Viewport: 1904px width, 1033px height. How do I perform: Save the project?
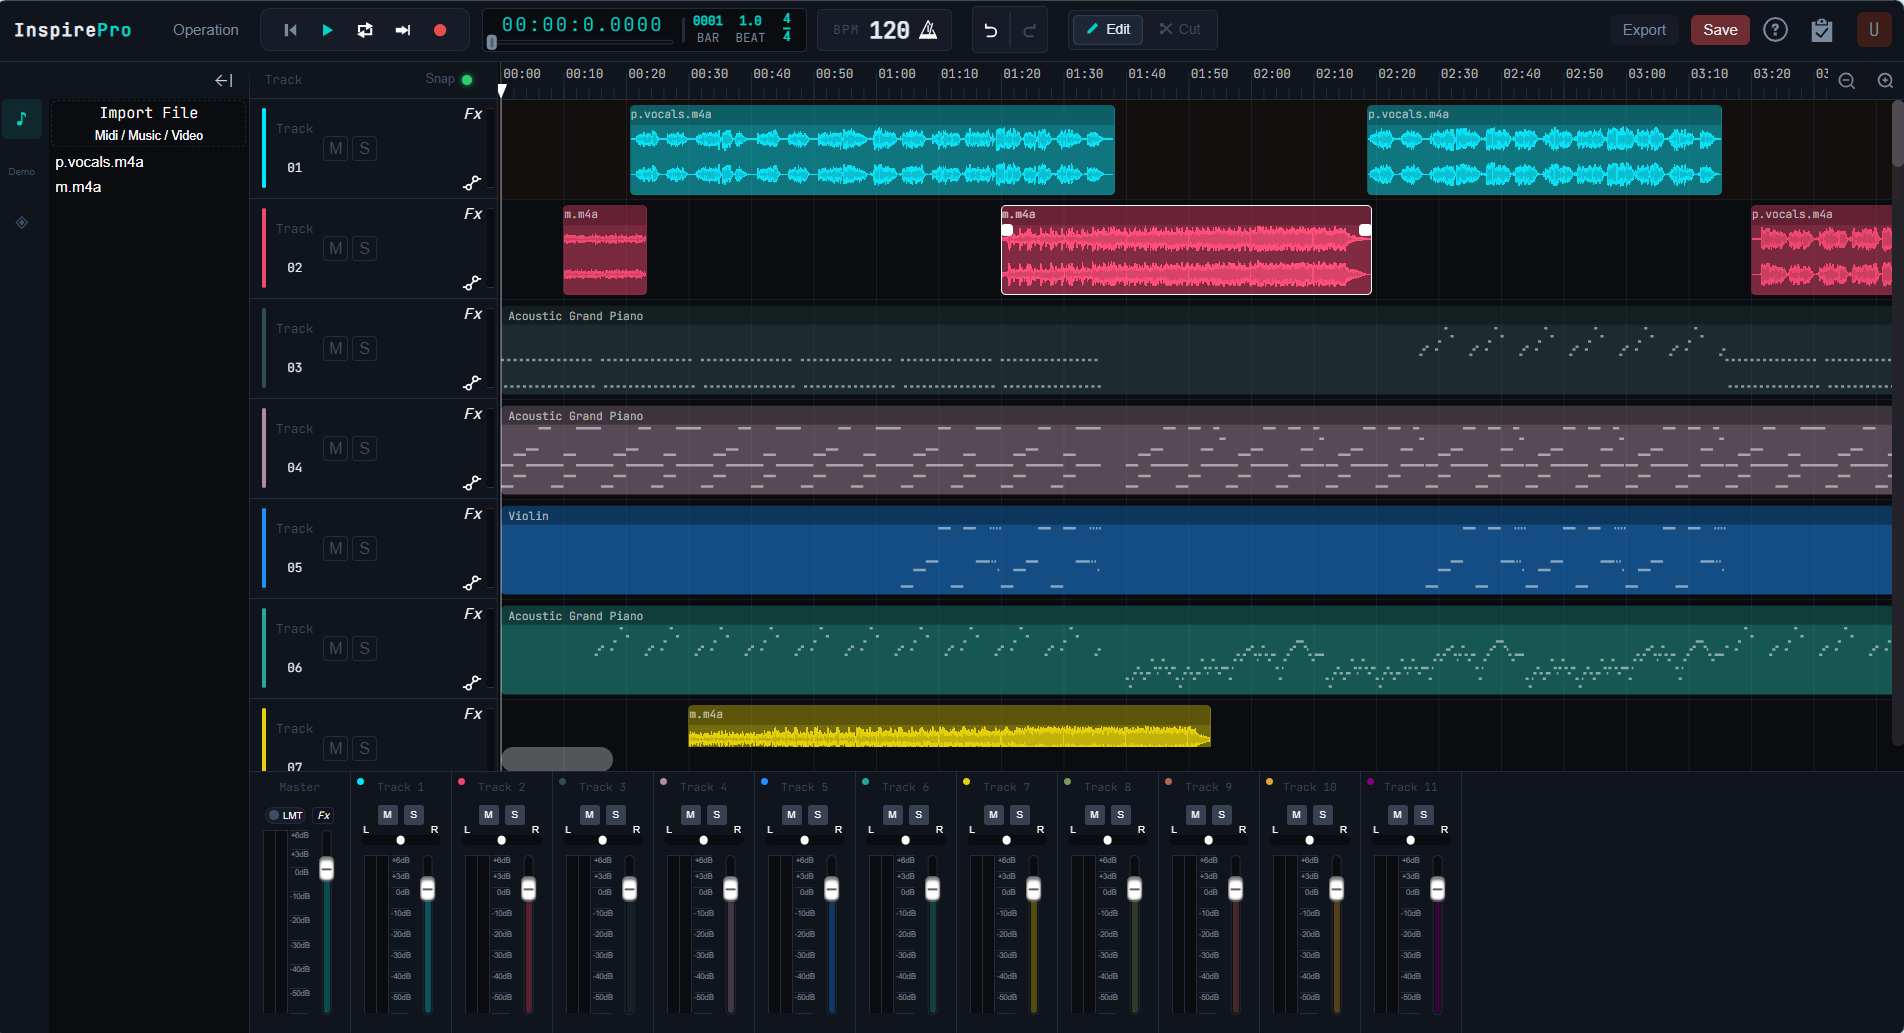(1720, 30)
